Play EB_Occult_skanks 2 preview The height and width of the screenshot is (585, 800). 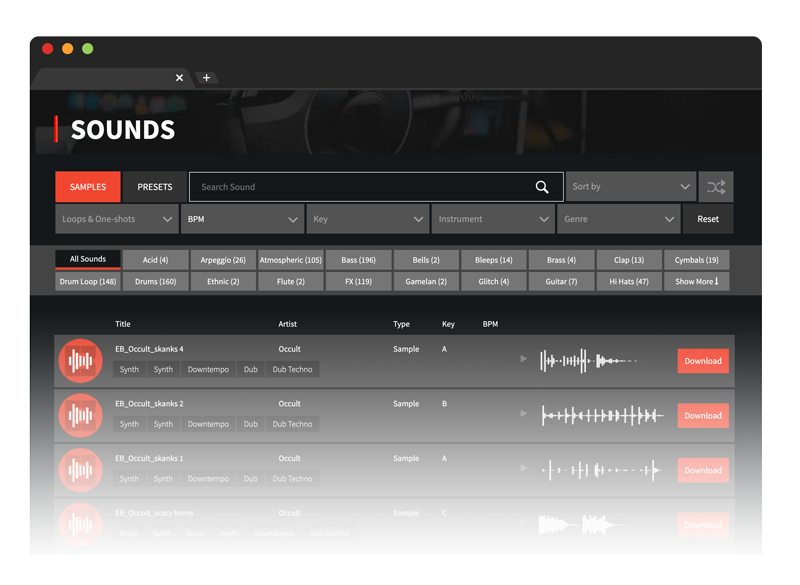523,413
